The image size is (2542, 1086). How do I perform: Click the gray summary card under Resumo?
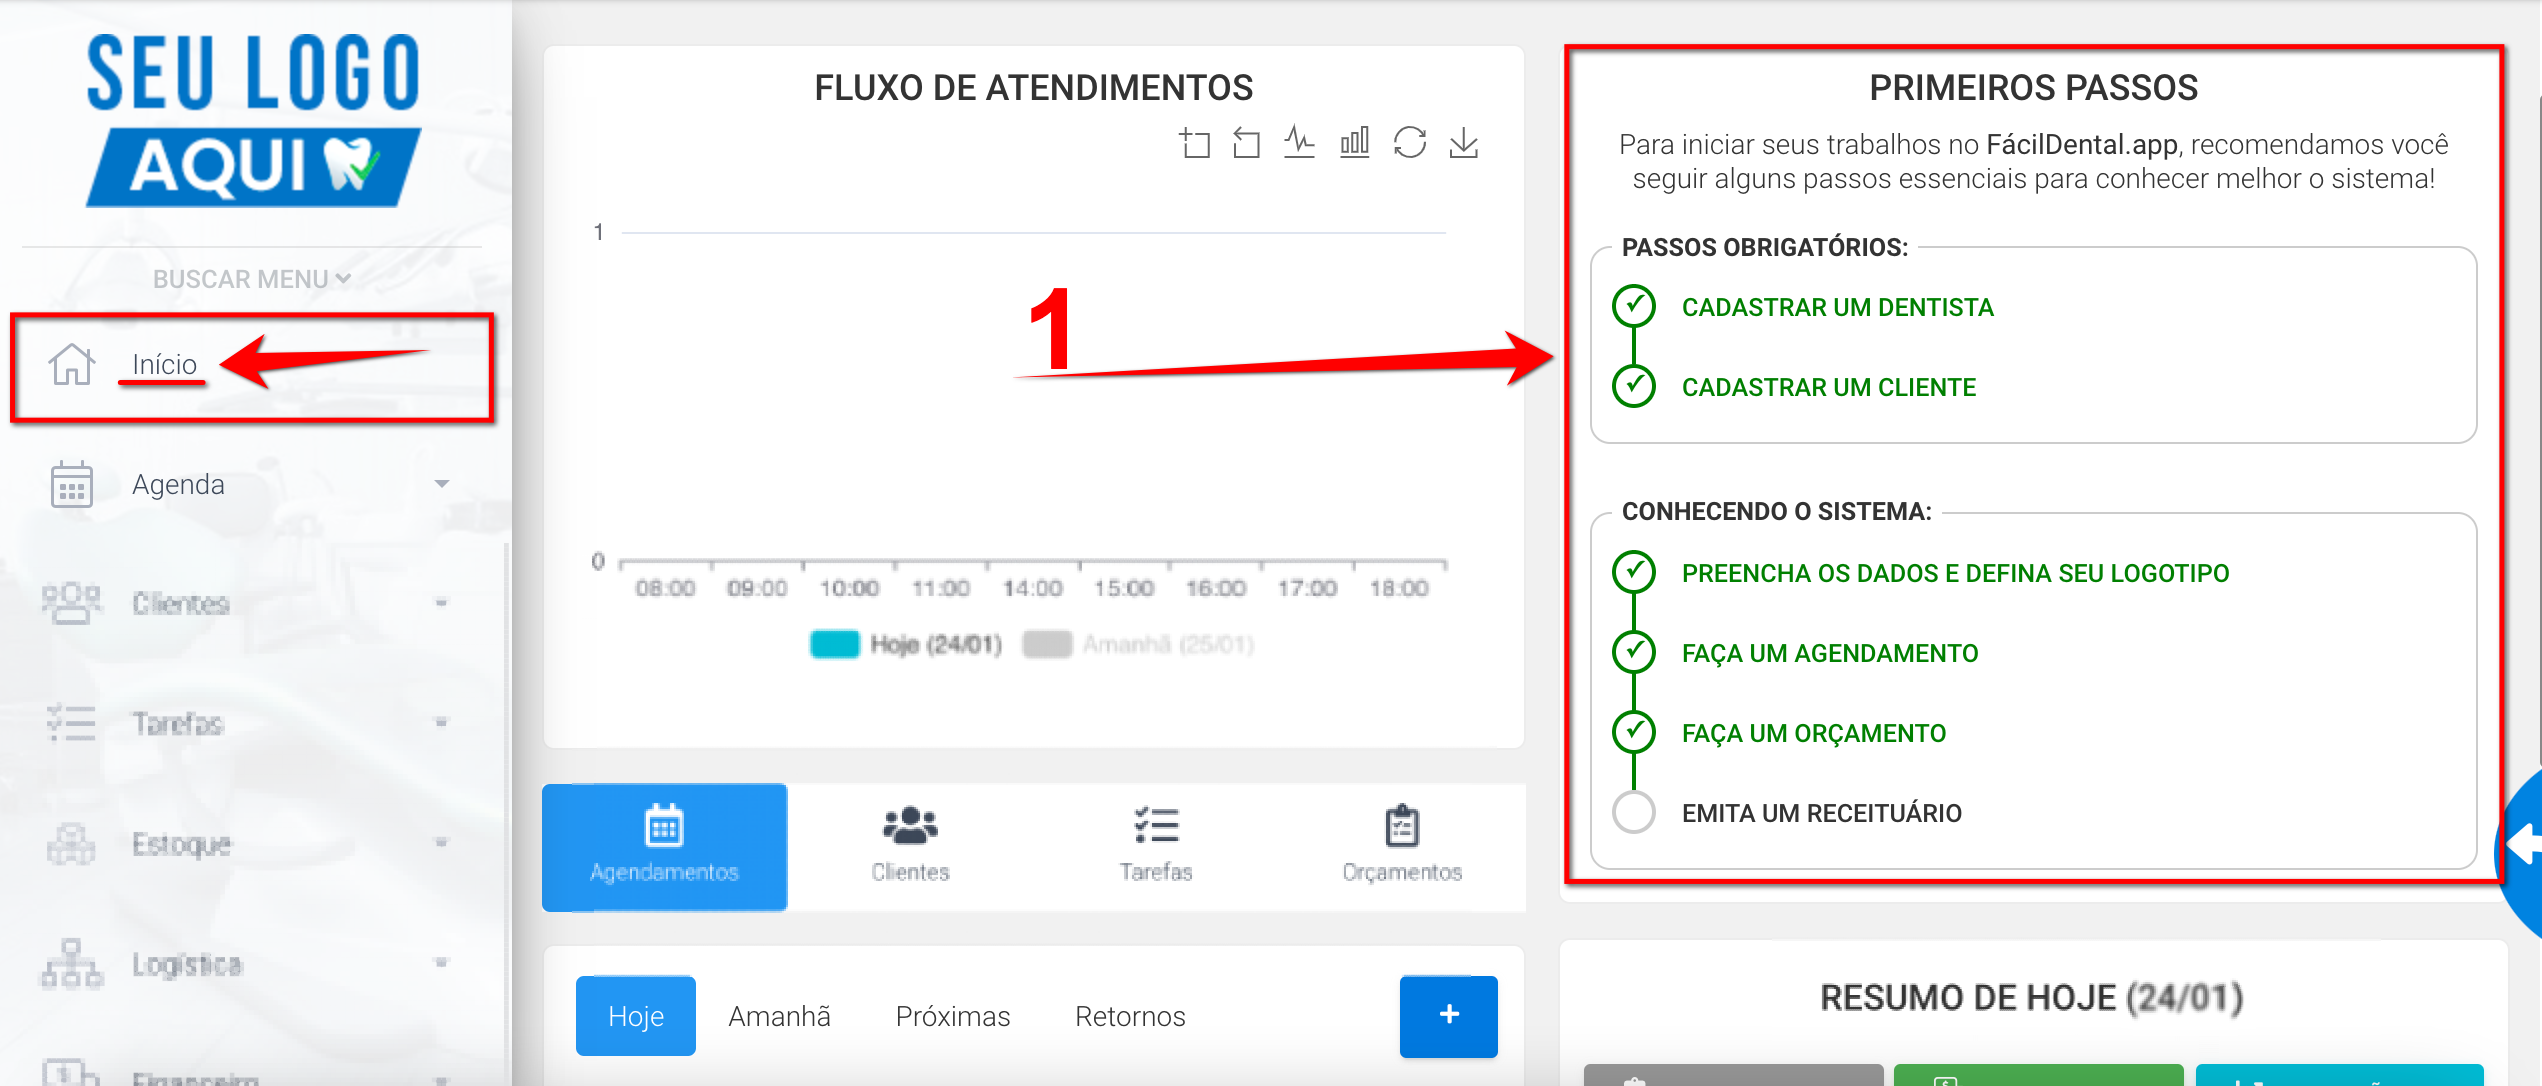1733,1075
